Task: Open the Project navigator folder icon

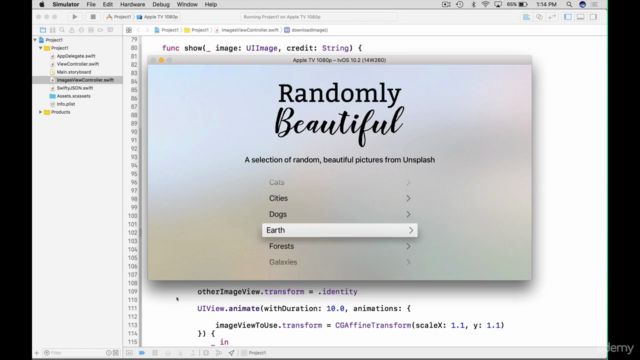Action: [43, 30]
